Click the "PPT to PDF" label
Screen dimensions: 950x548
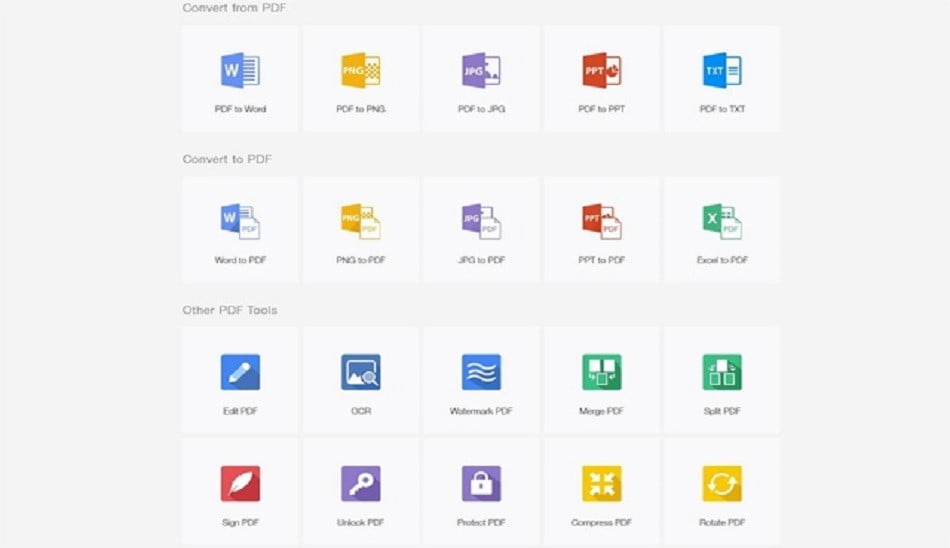pyautogui.click(x=602, y=260)
